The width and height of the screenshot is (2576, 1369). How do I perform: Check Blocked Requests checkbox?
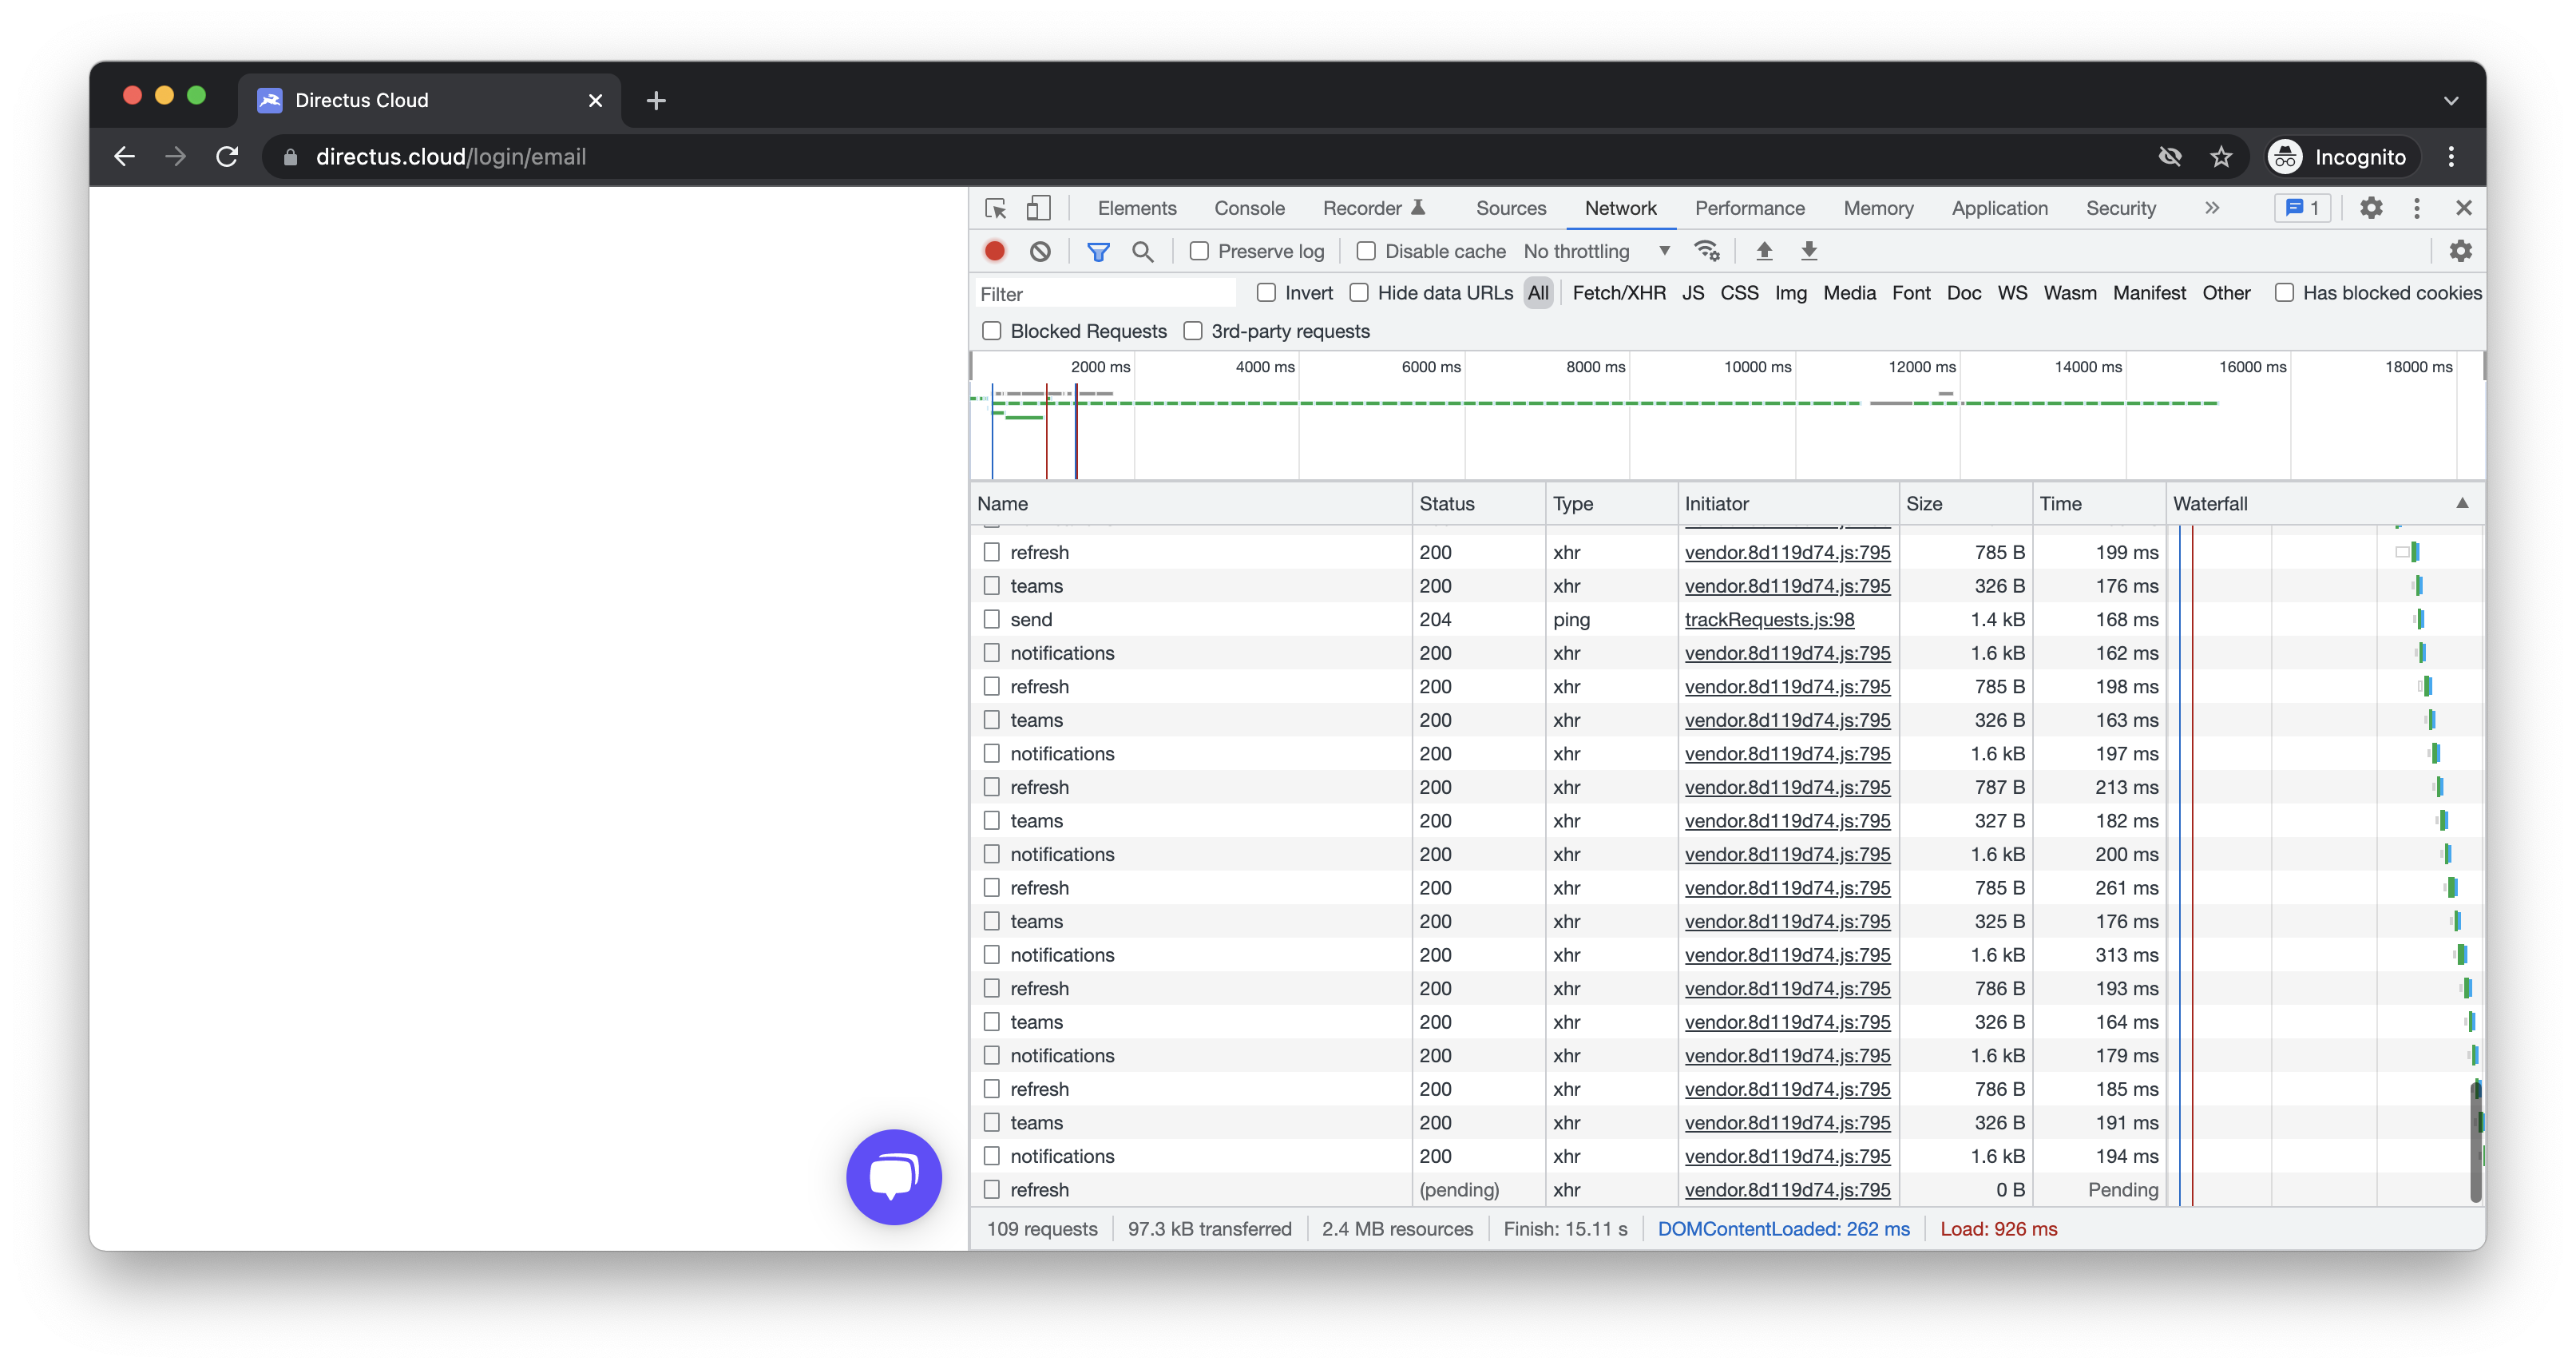[x=992, y=331]
